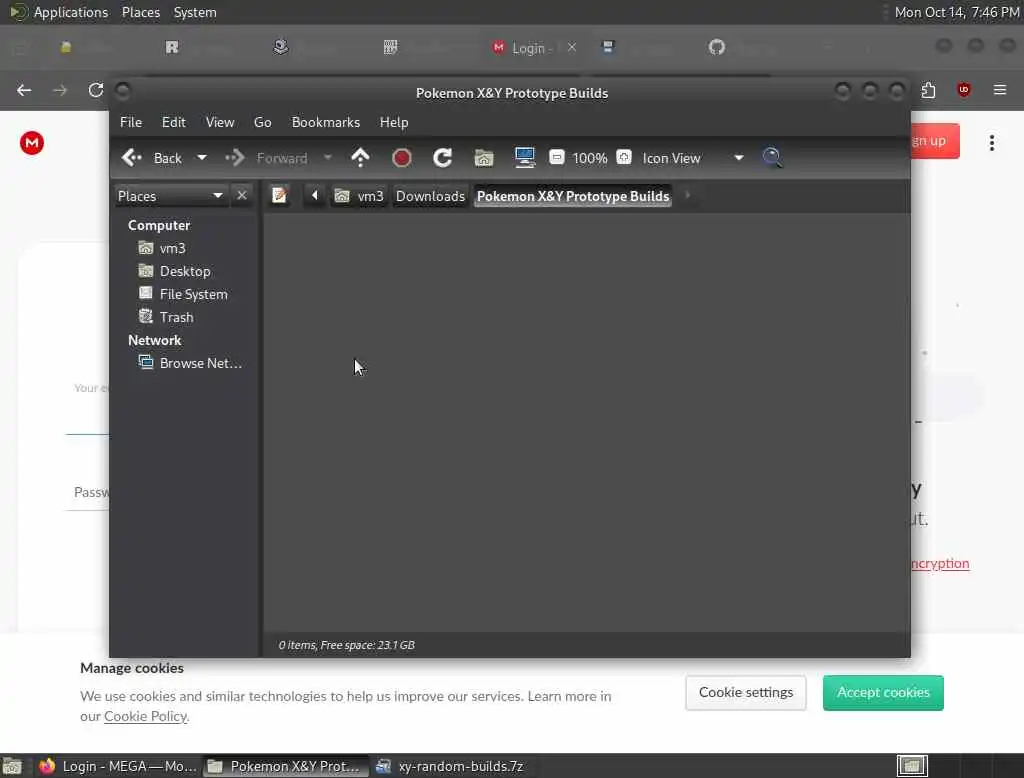
Task: Open the Edit menu
Action: click(x=174, y=122)
